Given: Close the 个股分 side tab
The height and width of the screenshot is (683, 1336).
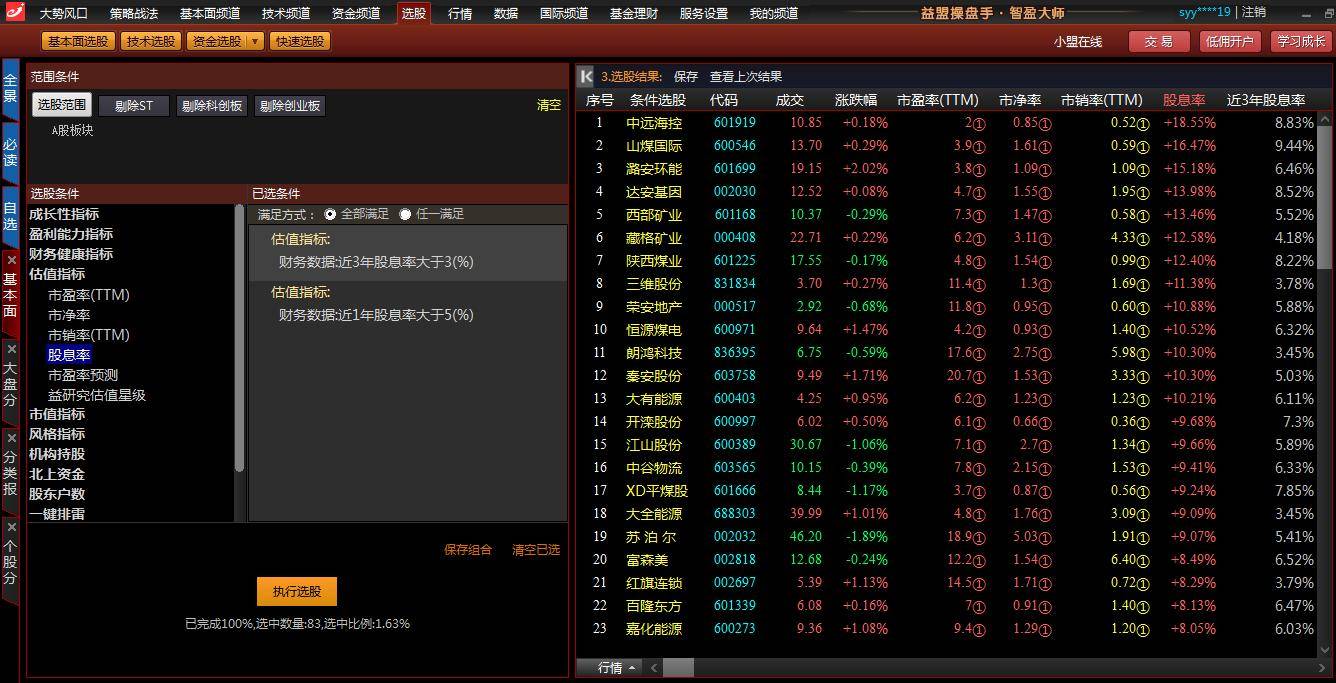Looking at the screenshot, I should coord(10,526).
